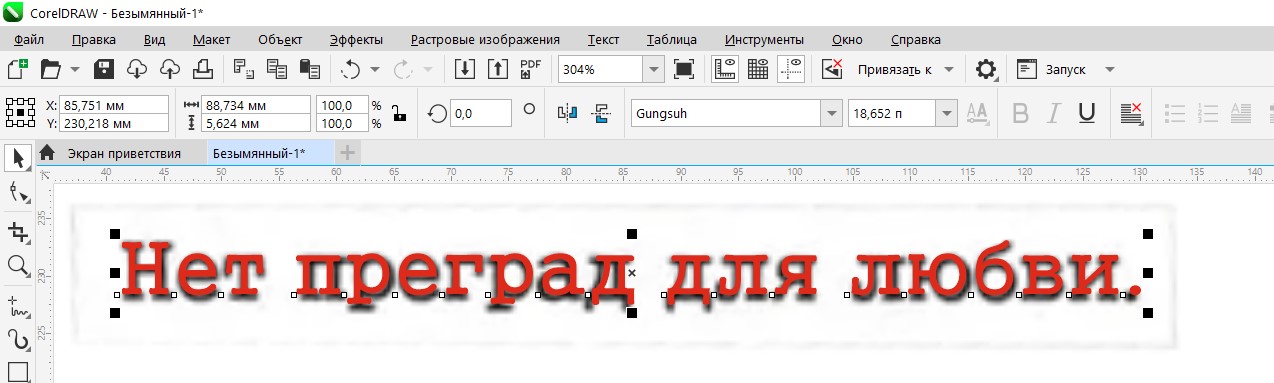Toggle guidelines visibility

(x=791, y=69)
